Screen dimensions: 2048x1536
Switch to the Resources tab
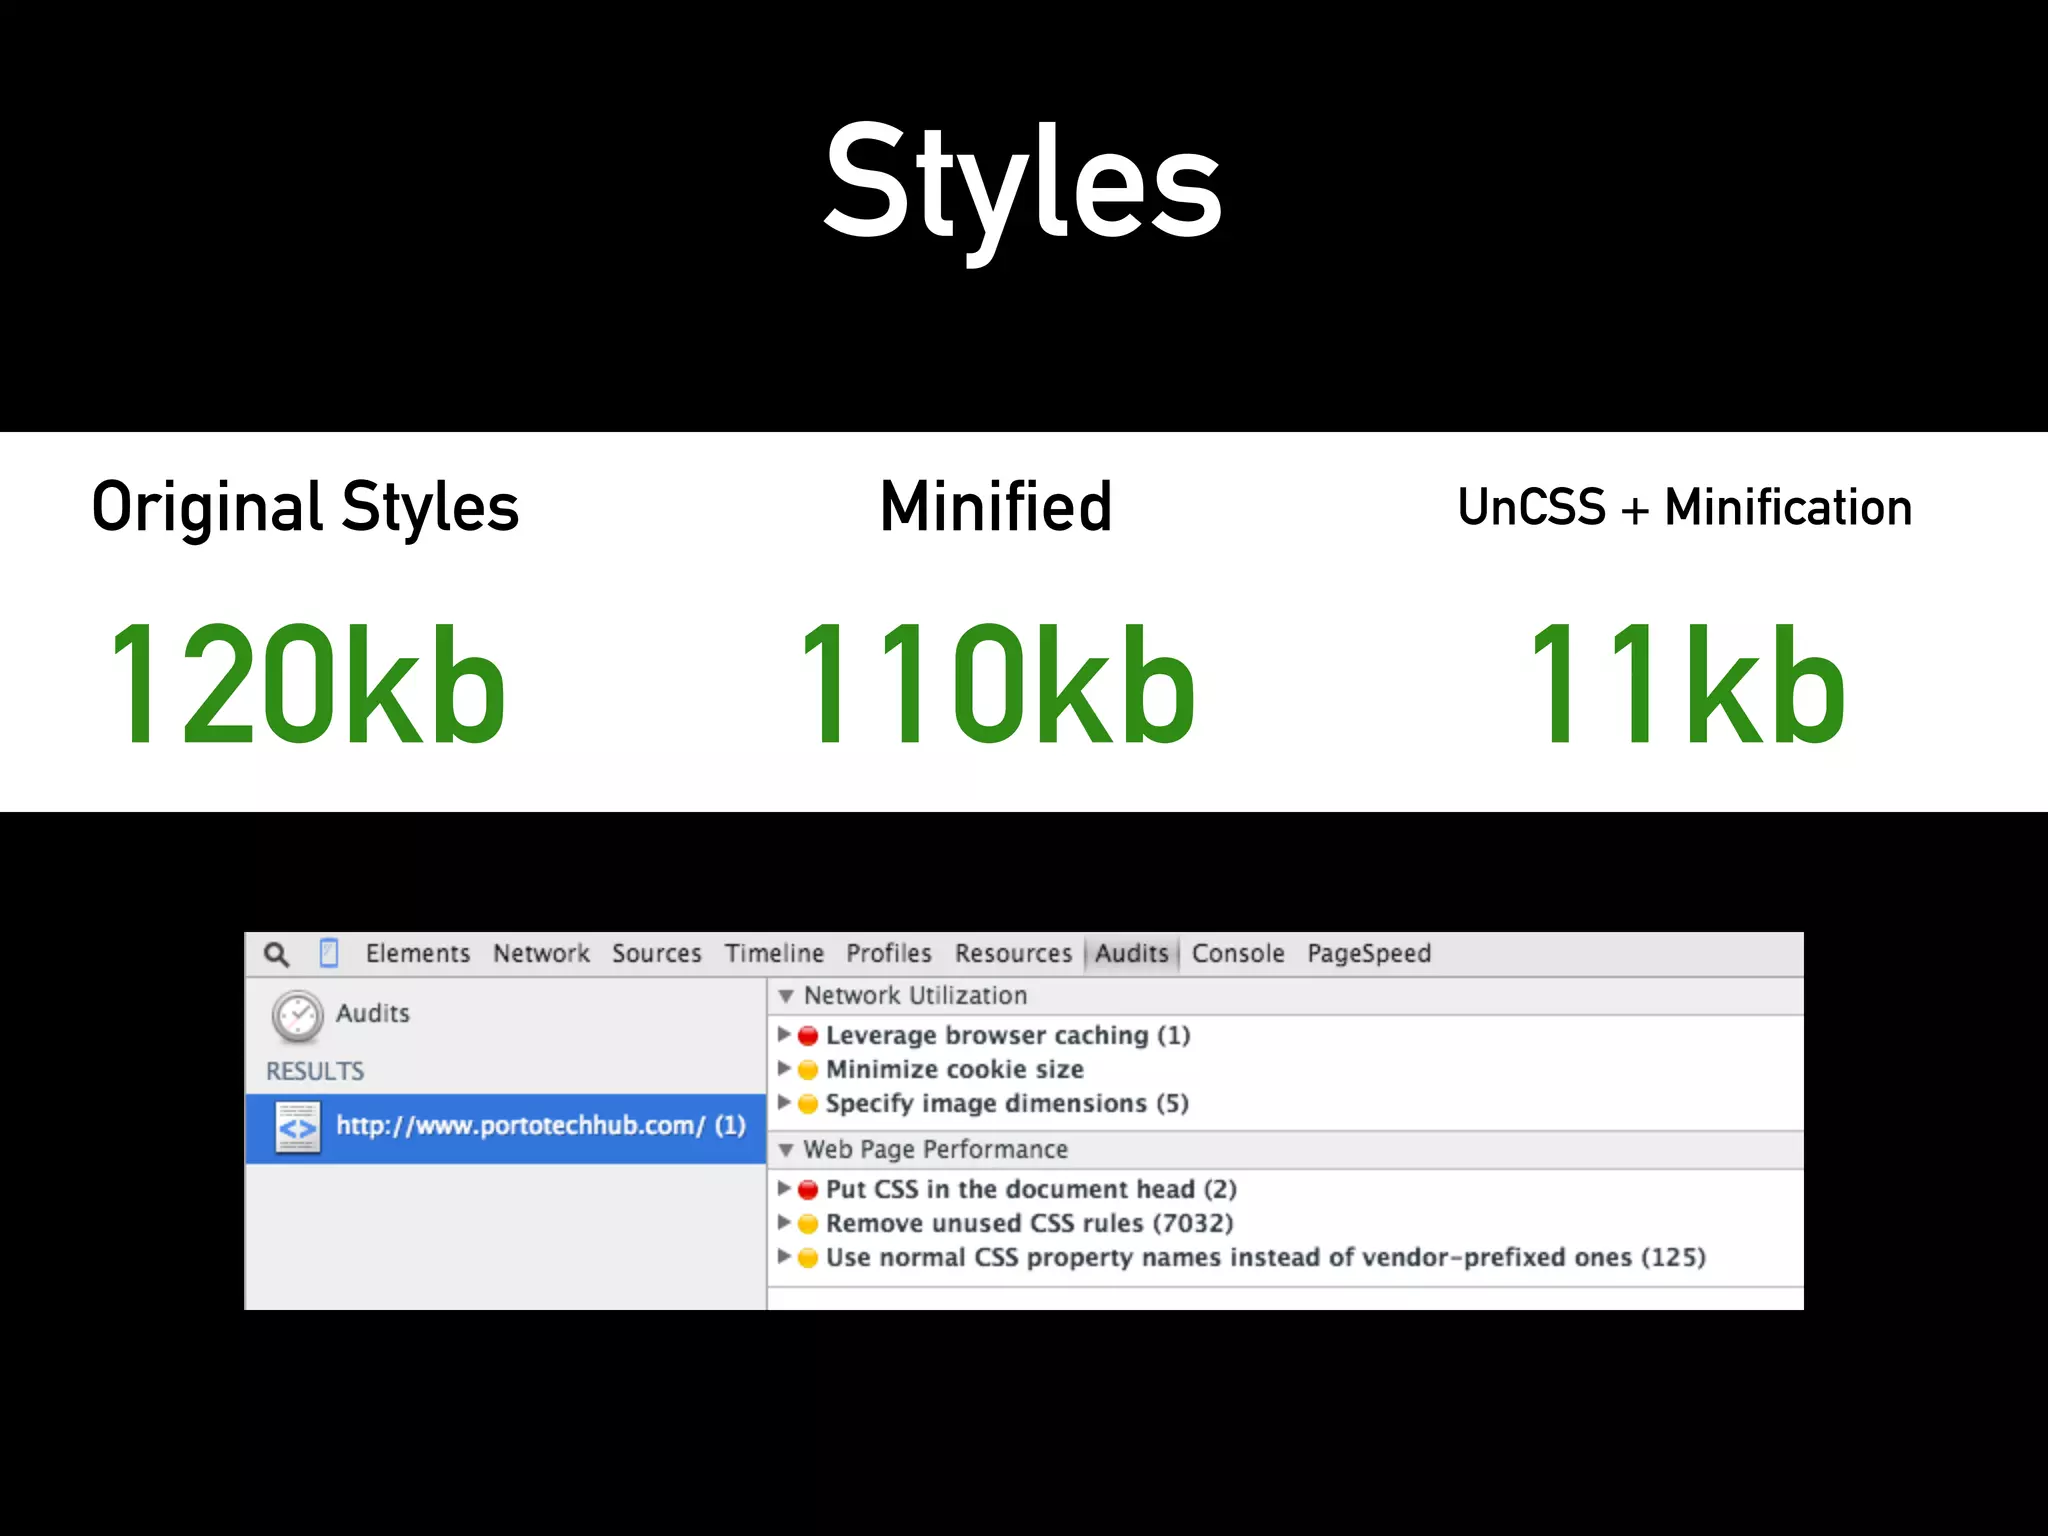(x=1013, y=953)
